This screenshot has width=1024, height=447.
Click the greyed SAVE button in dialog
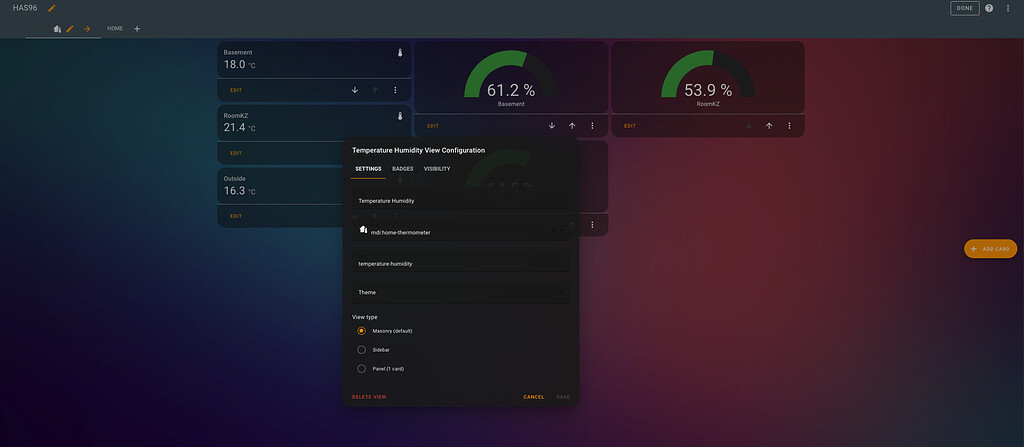(563, 397)
